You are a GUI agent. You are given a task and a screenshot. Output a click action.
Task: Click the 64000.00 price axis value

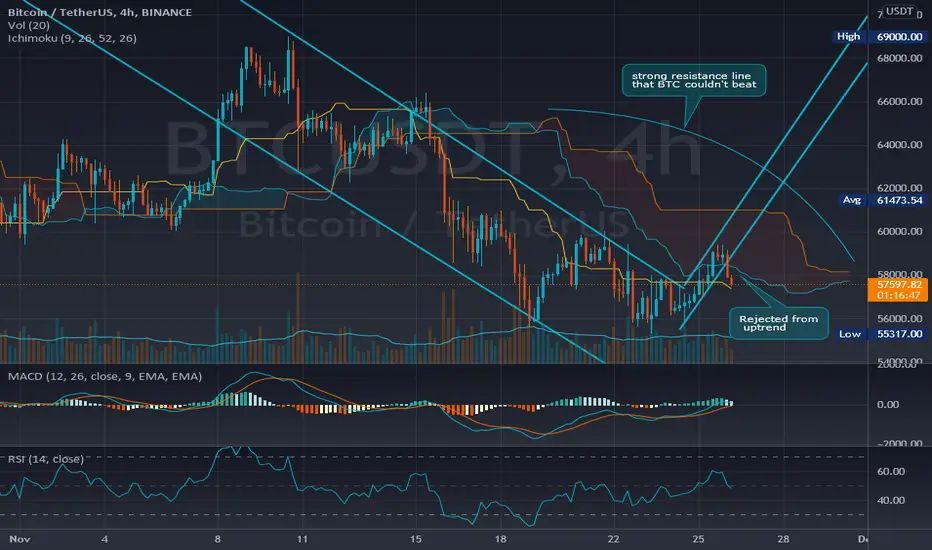pyautogui.click(x=899, y=145)
